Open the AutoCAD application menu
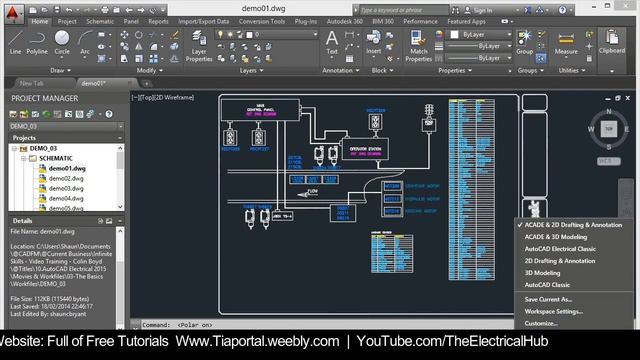The image size is (640, 360). coord(14,13)
